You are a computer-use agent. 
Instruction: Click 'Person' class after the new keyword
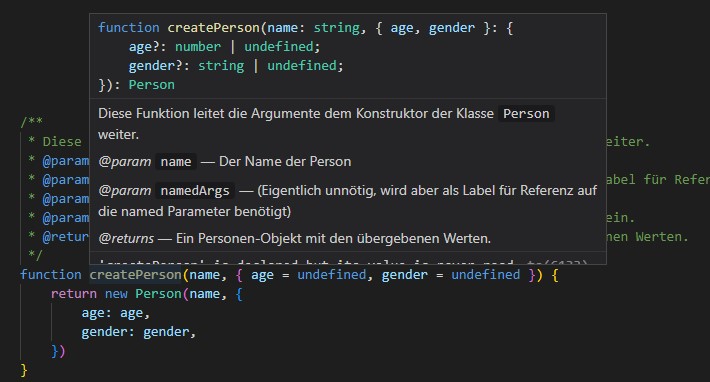[158, 294]
